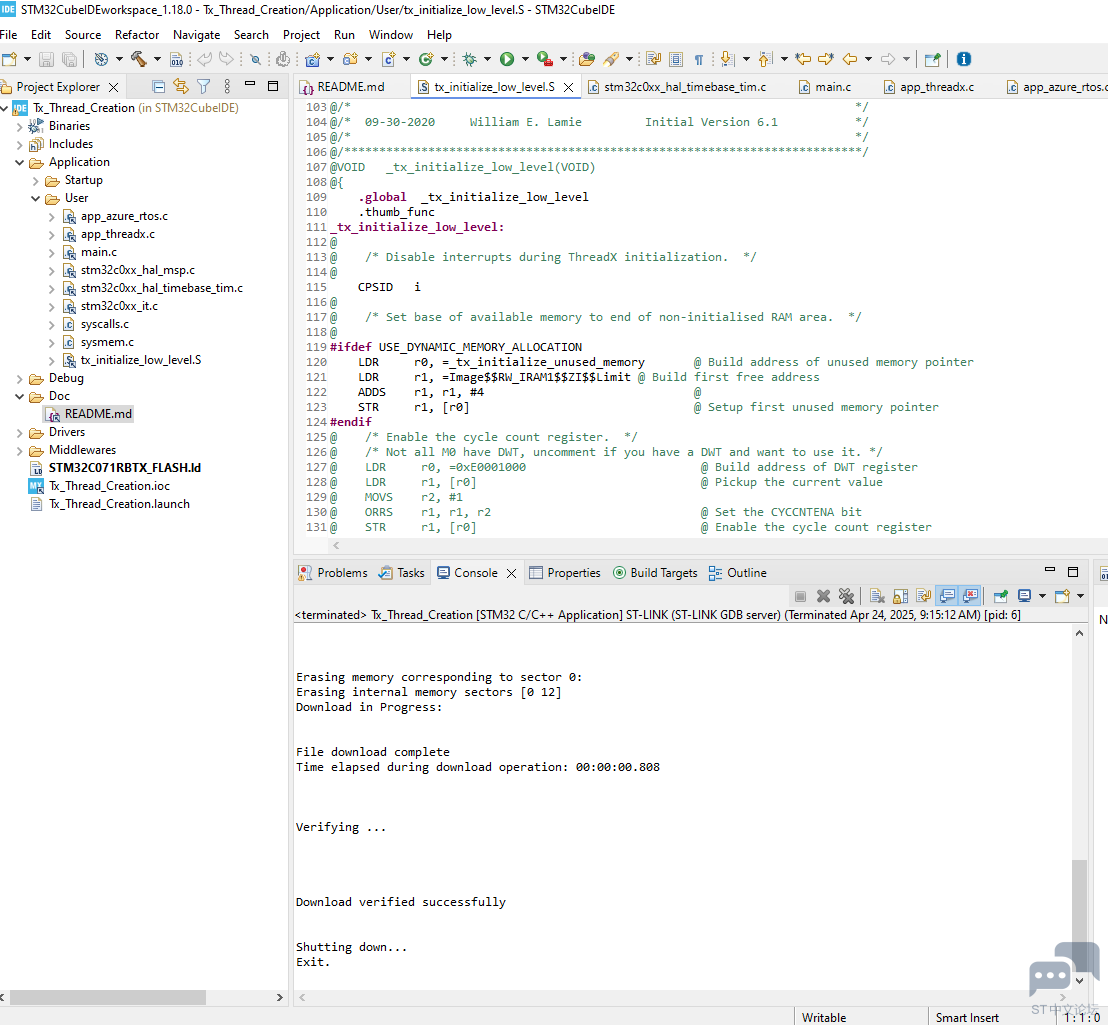Open the Build hammer dropdown arrow

click(x=157, y=59)
